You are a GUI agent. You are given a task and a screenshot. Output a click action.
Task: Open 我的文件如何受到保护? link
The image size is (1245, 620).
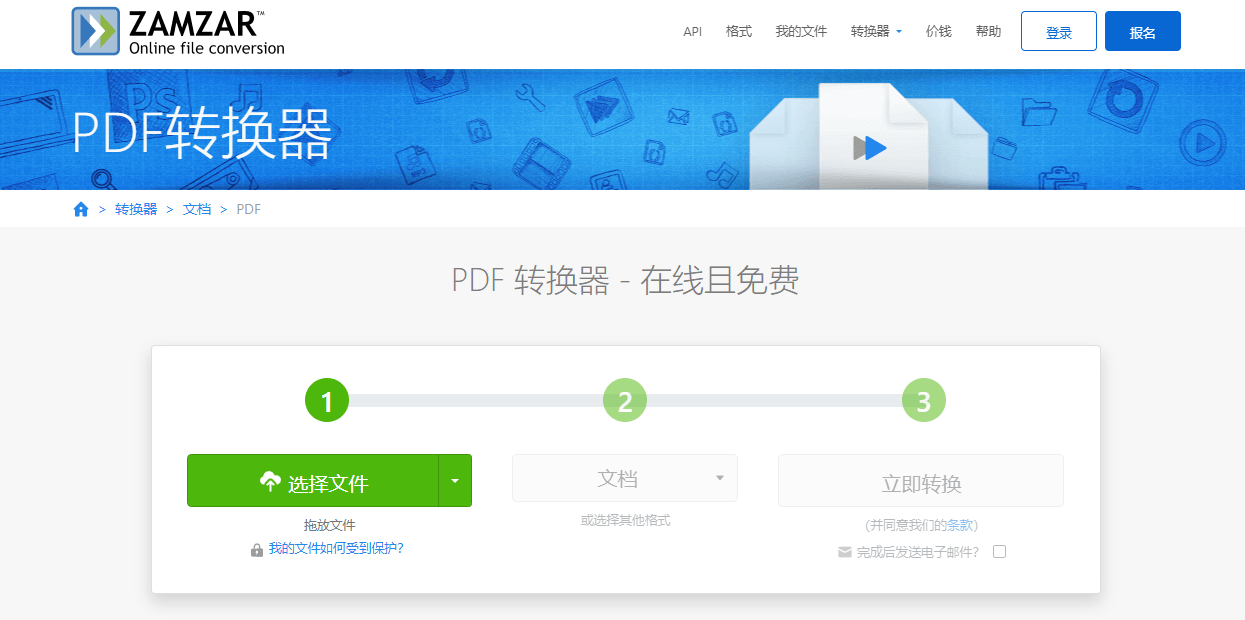click(x=336, y=549)
